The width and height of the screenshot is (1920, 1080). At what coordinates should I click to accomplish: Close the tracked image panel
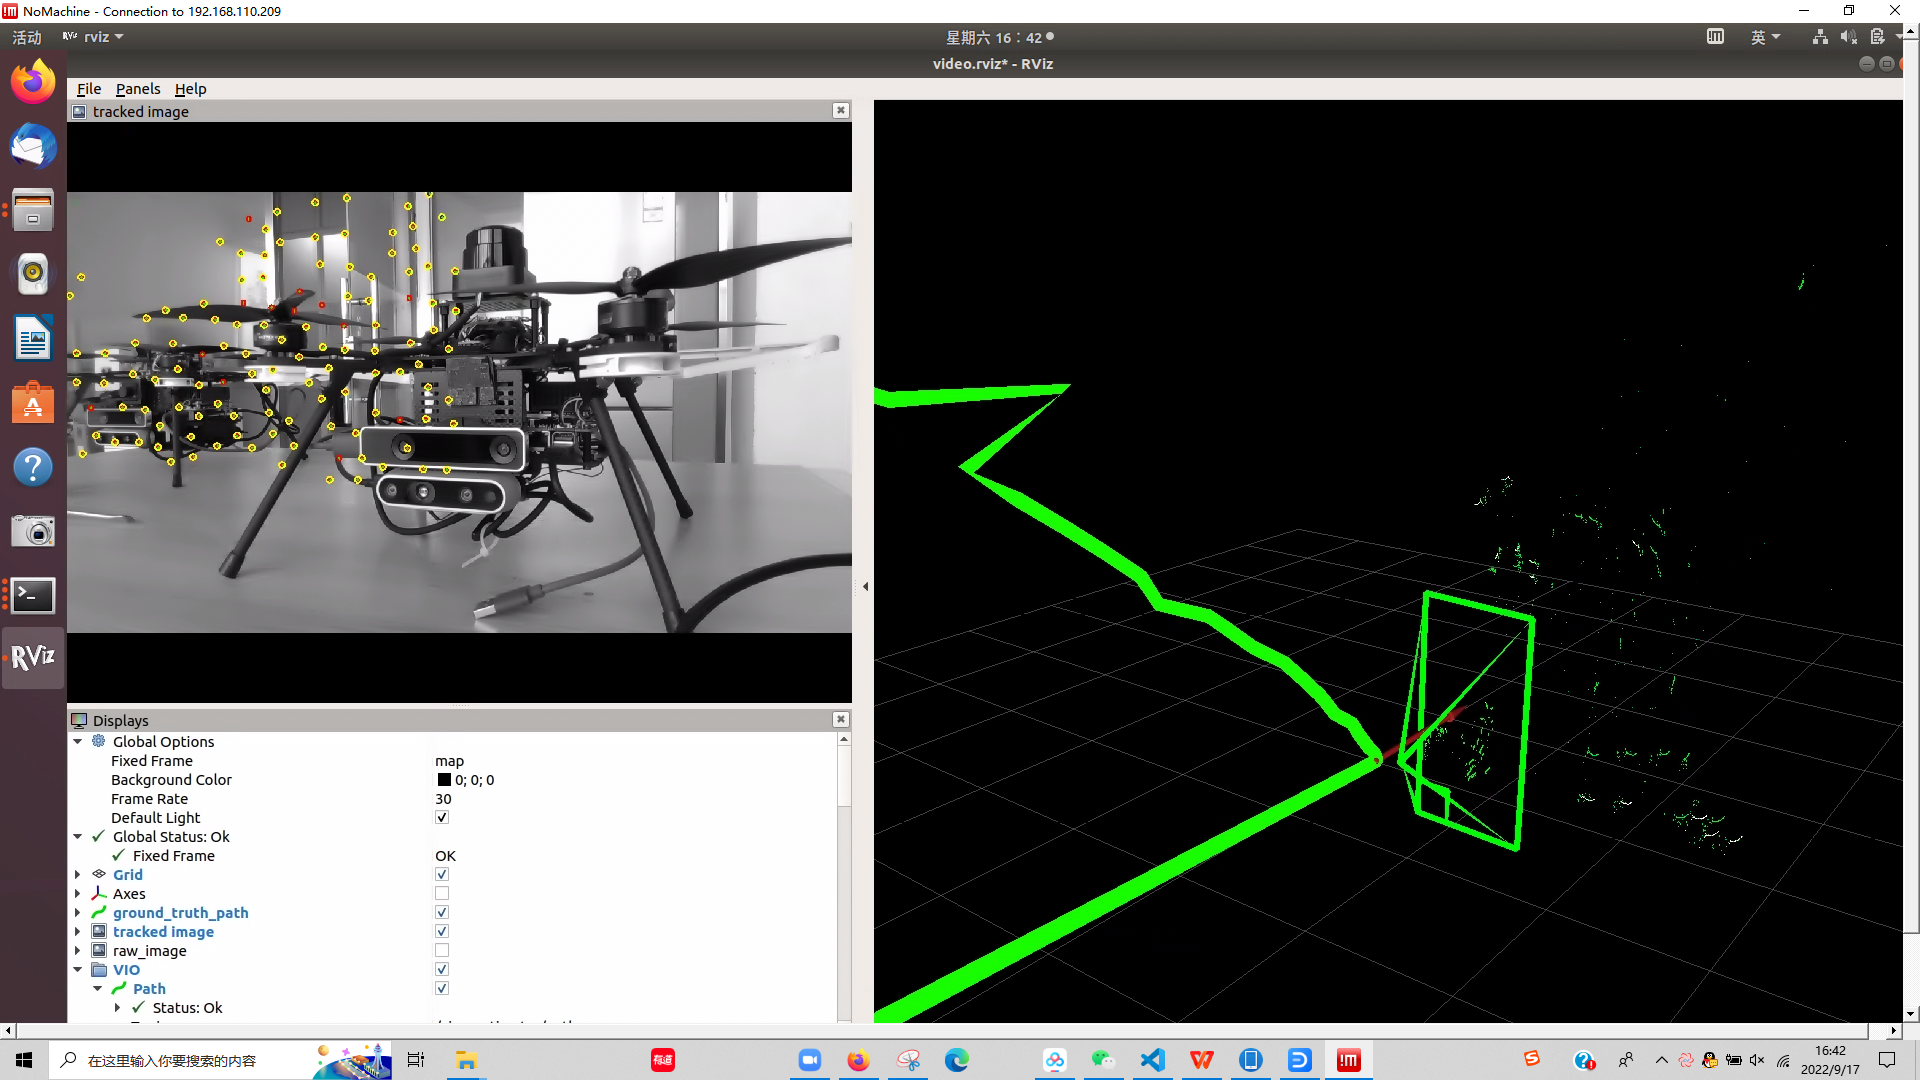841,111
